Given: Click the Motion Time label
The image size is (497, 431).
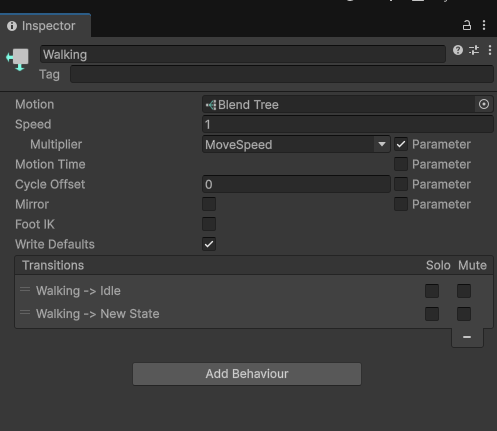Looking at the screenshot, I should tap(50, 164).
